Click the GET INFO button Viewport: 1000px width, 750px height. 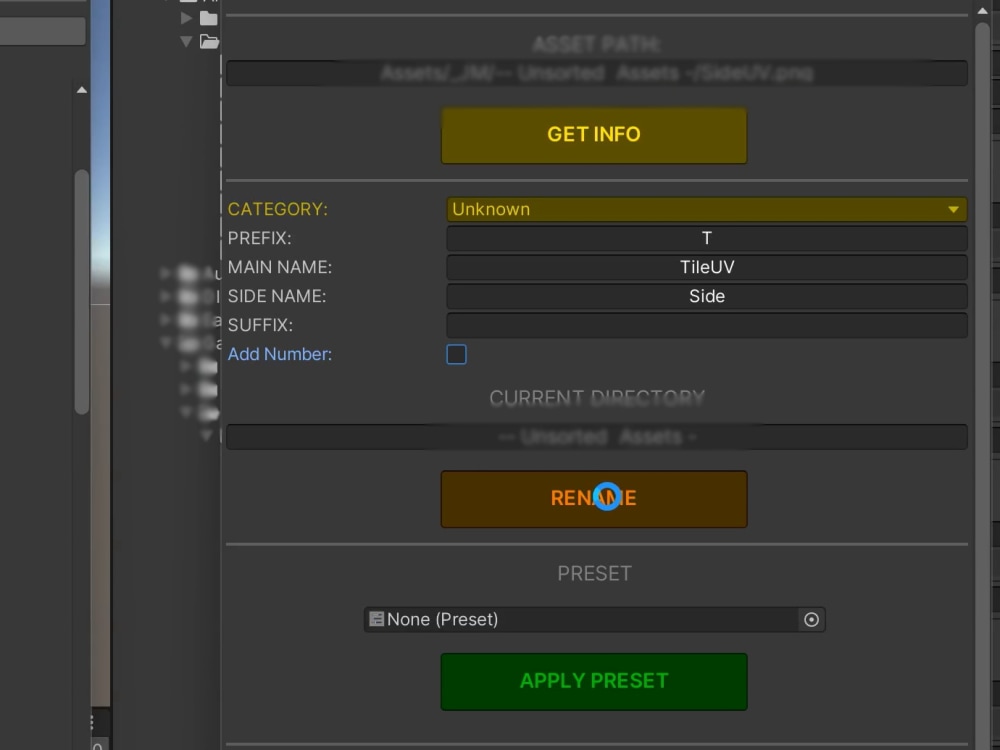[593, 134]
